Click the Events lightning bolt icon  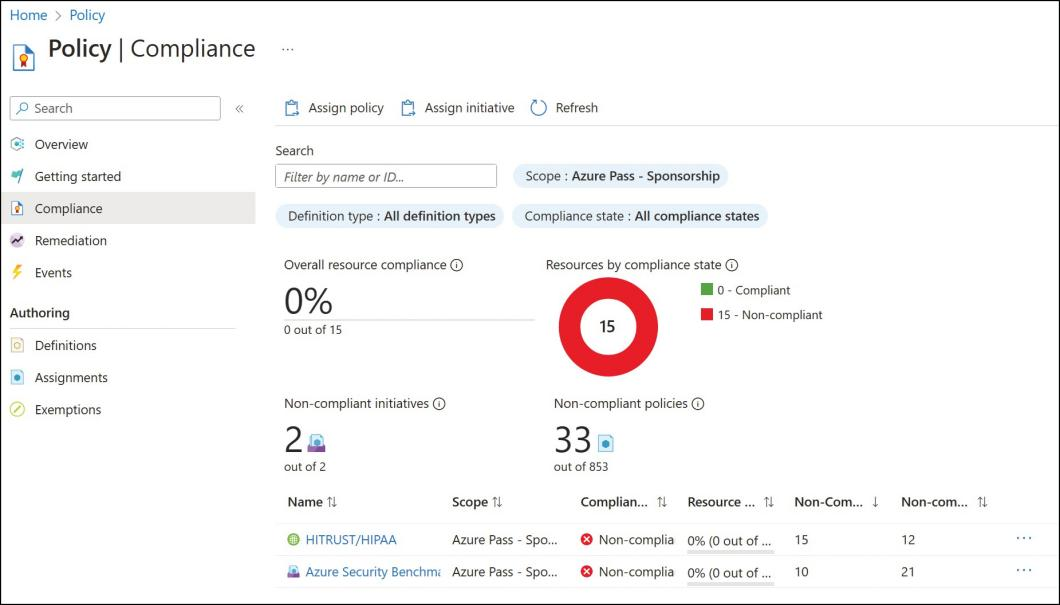(18, 272)
